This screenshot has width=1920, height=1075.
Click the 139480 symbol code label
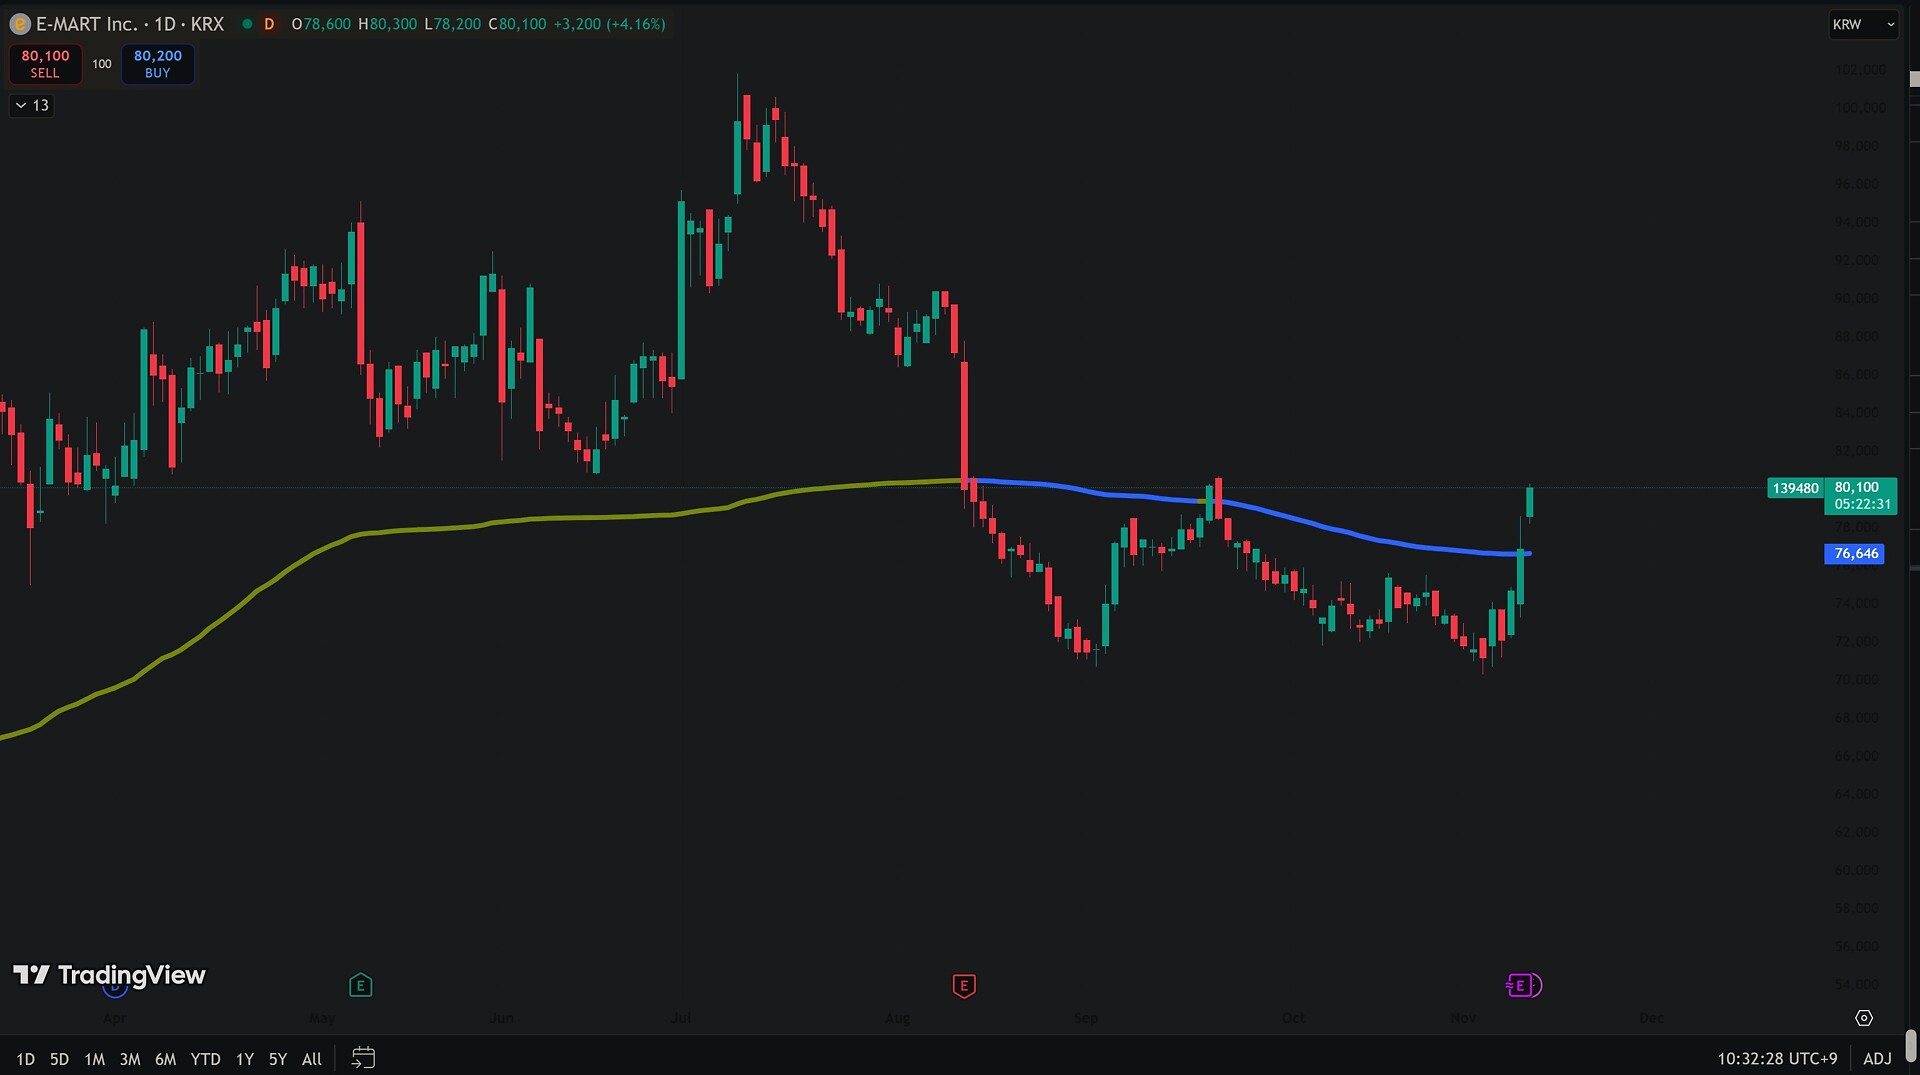1796,488
